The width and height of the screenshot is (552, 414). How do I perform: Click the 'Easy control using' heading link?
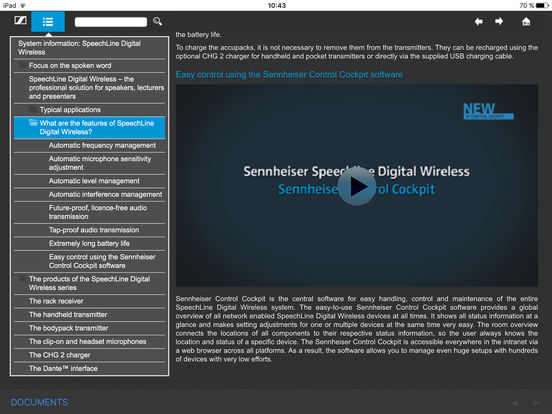(289, 74)
